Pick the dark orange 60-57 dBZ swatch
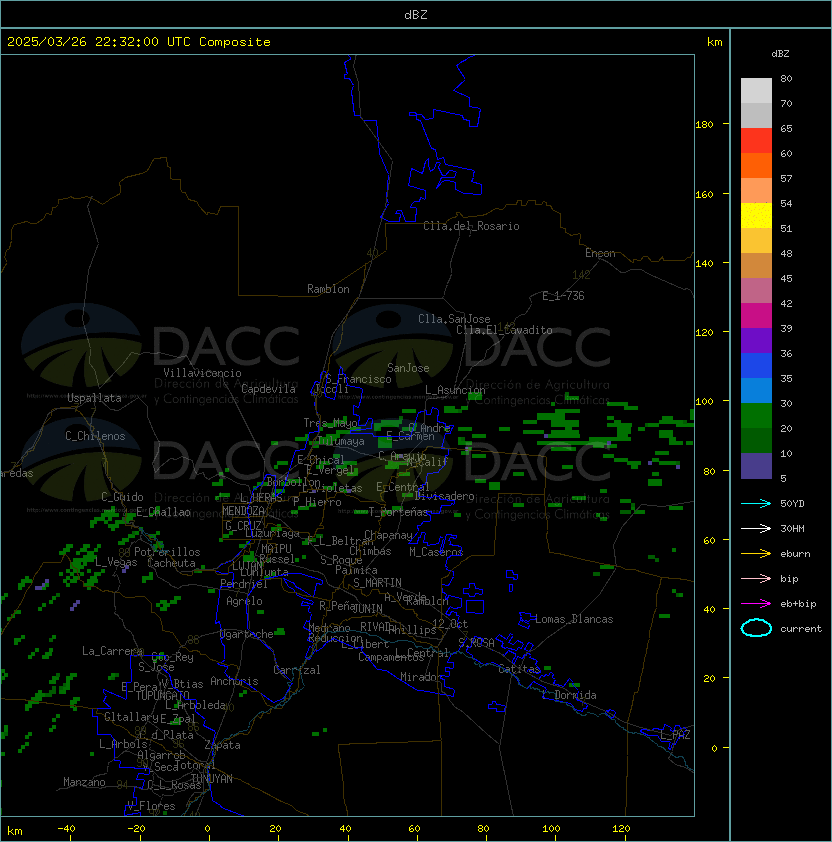Screen dimensions: 832x842 pyautogui.click(x=756, y=165)
